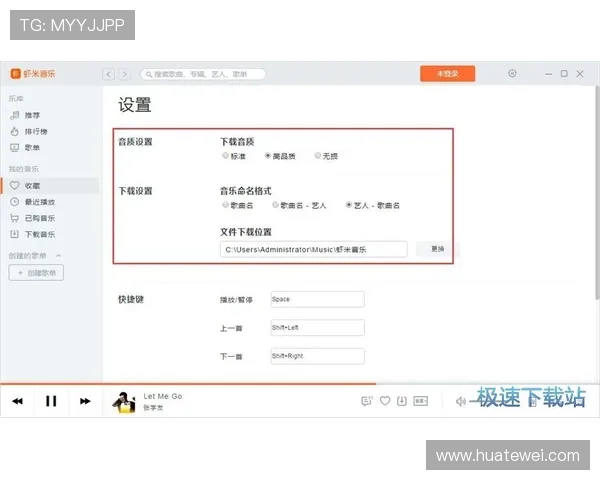Image resolution: width=600 pixels, height=480 pixels.
Task: Click the orange 未登录 login button
Action: pyautogui.click(x=447, y=73)
